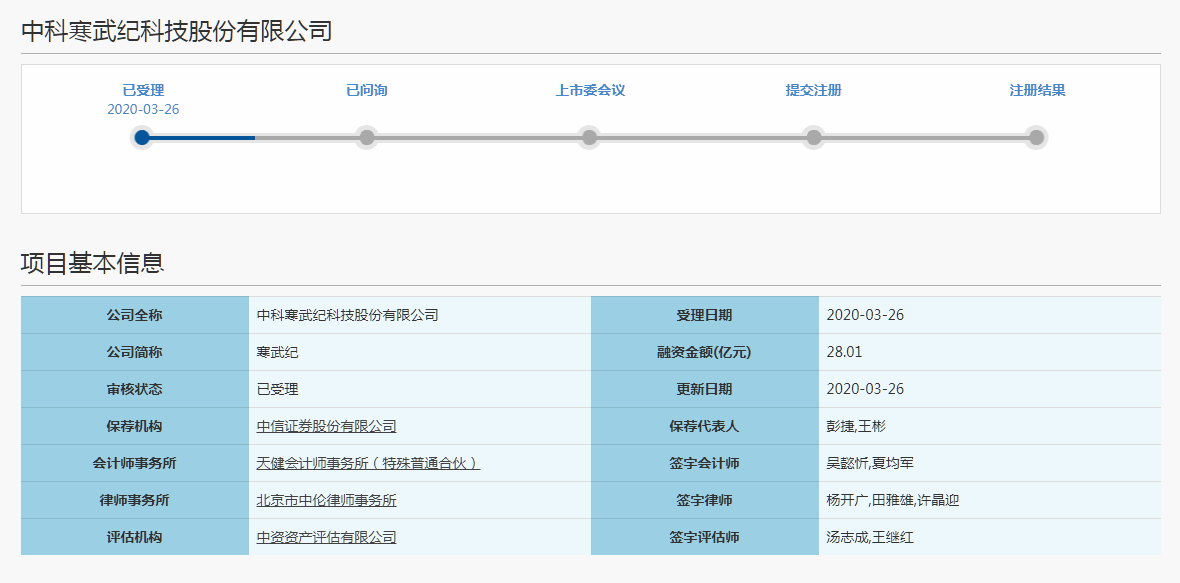Open 北京市中伦律师事务所 law firm link
1180x583 pixels.
pos(327,499)
